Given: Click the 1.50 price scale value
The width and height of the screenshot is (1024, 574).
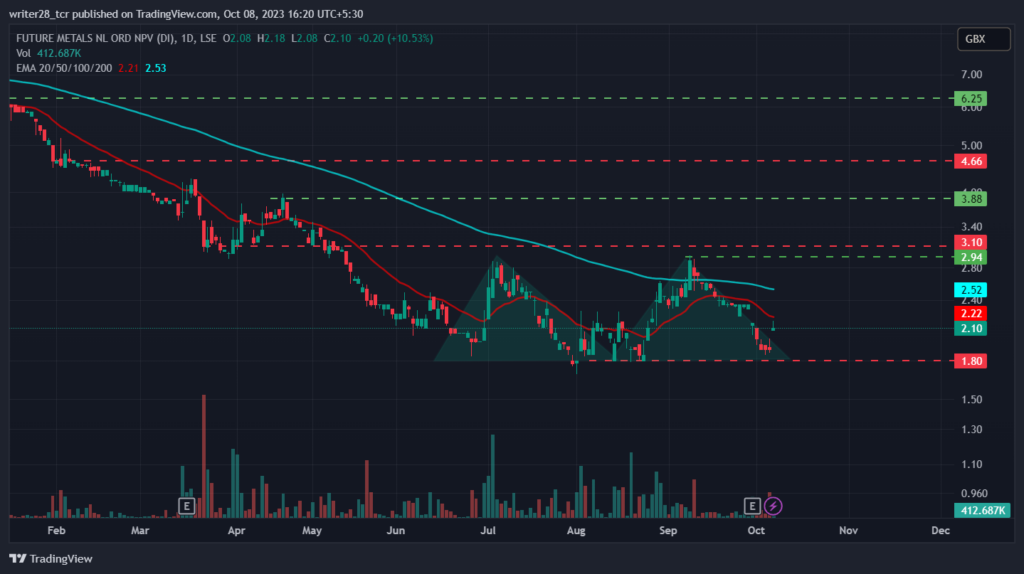Looking at the screenshot, I should click(972, 400).
